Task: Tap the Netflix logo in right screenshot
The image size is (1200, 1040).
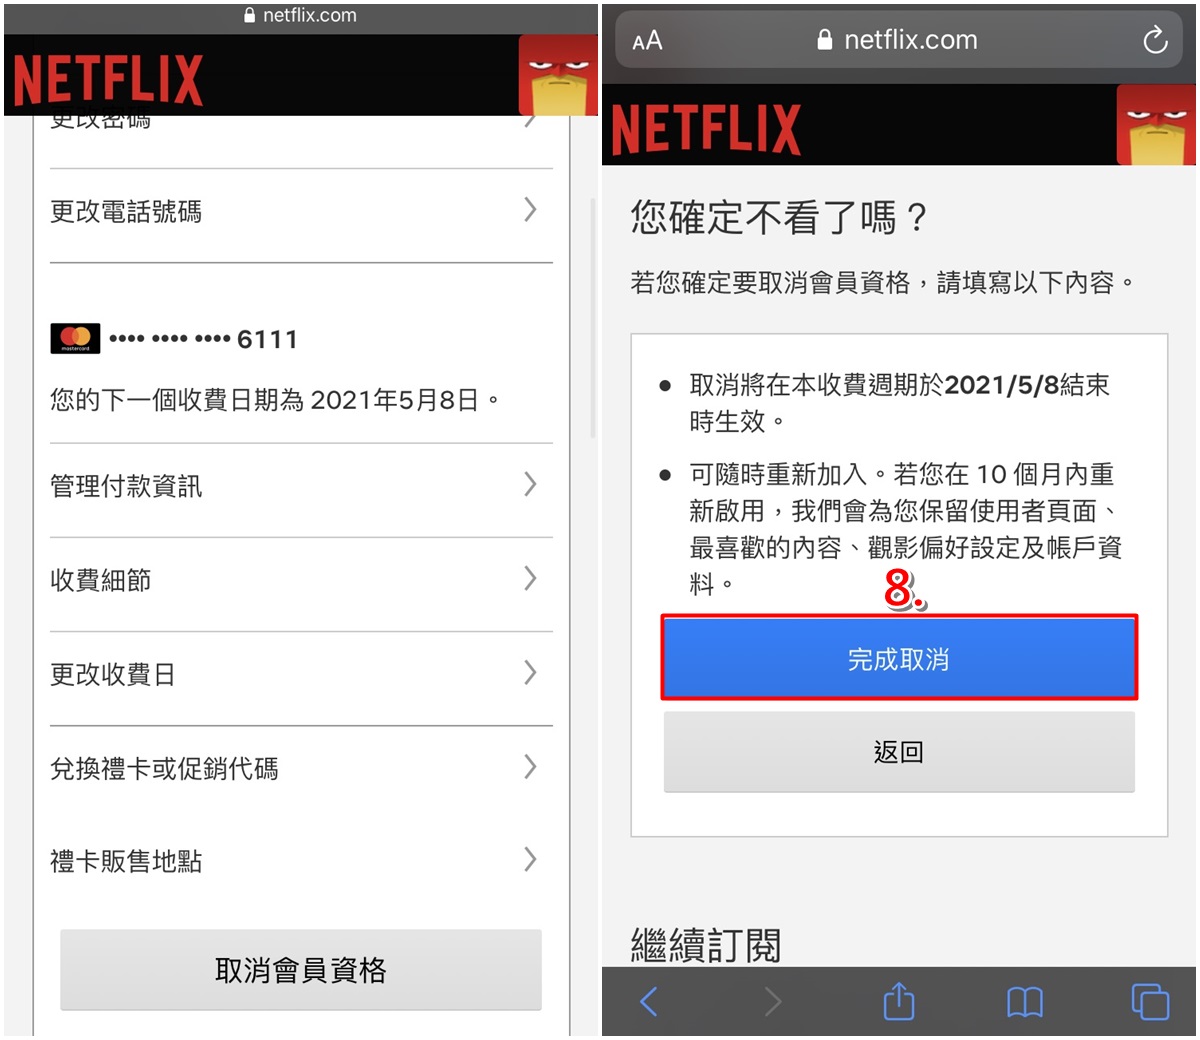Action: pos(706,130)
